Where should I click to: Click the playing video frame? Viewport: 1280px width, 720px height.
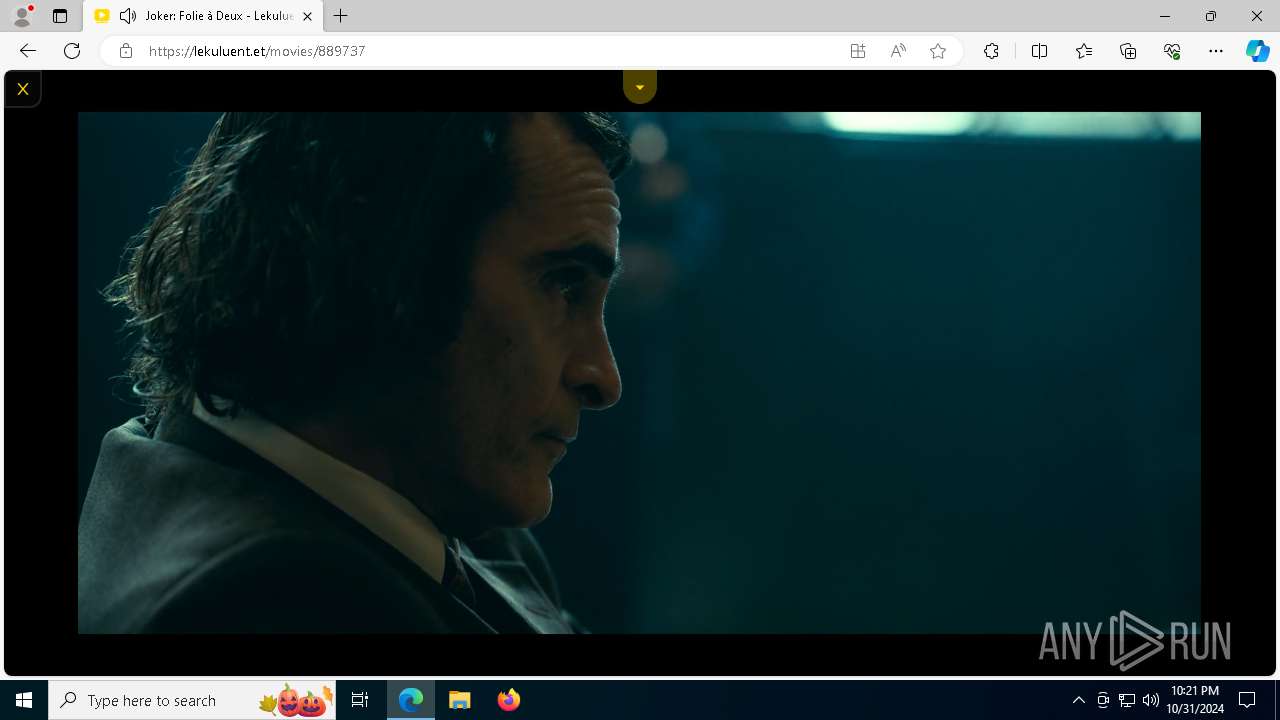point(639,372)
